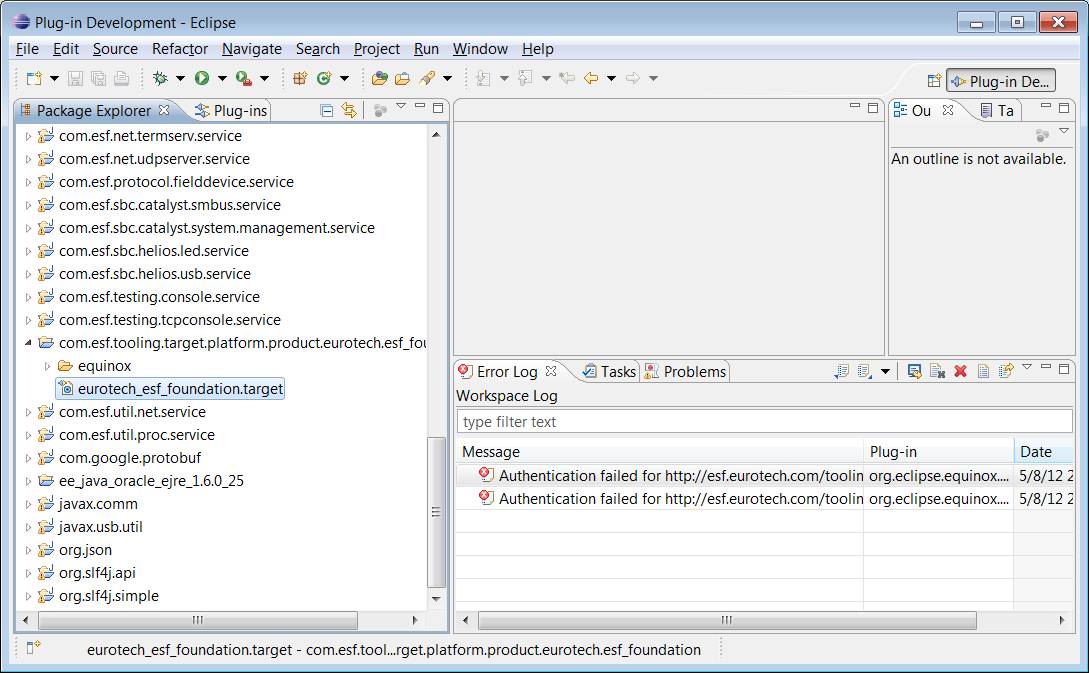Viewport: 1089px width, 673px height.
Task: Sort by the Message column header
Action: [x=659, y=451]
